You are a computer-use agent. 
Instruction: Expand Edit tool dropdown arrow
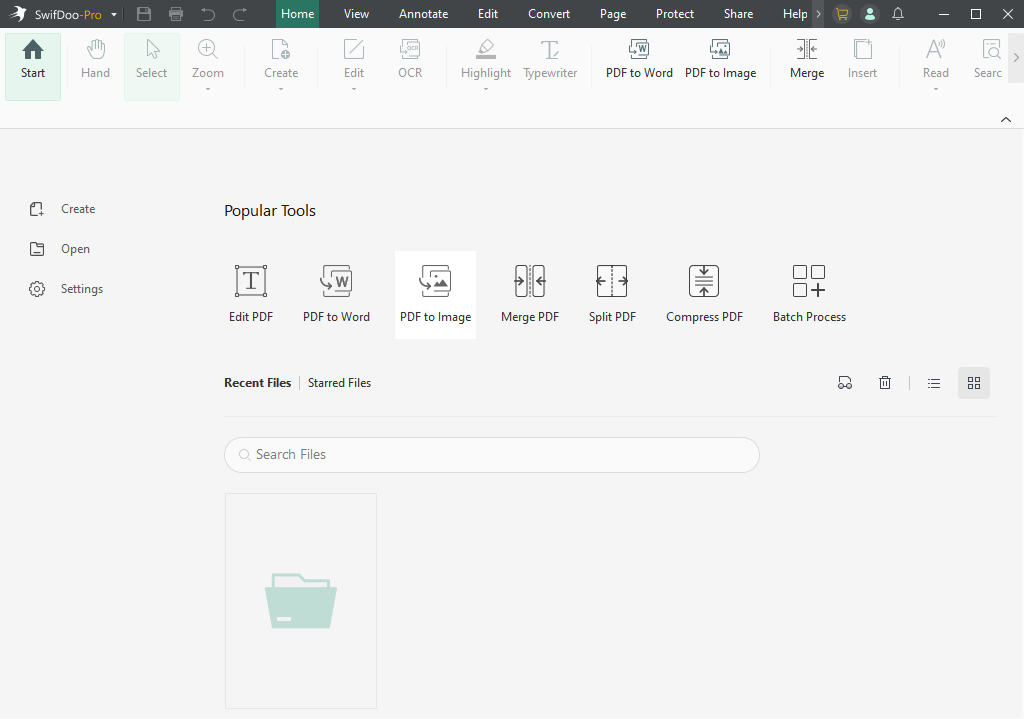354,89
